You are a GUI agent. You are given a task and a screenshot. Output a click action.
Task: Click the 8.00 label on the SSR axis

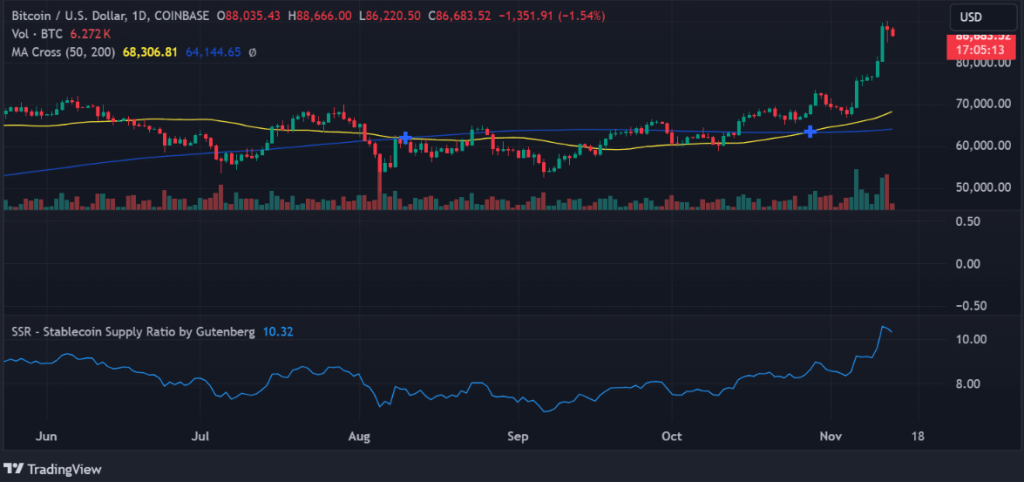pyautogui.click(x=966, y=384)
